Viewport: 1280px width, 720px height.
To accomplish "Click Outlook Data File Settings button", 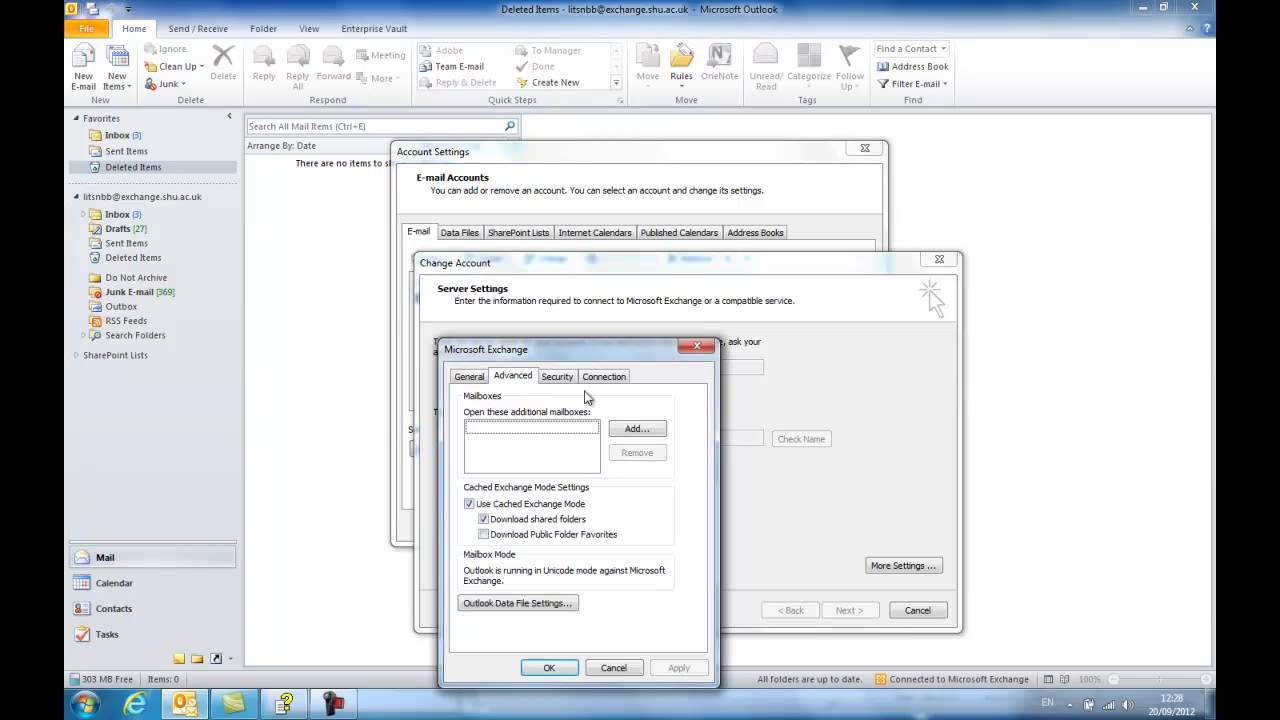I will (x=518, y=603).
